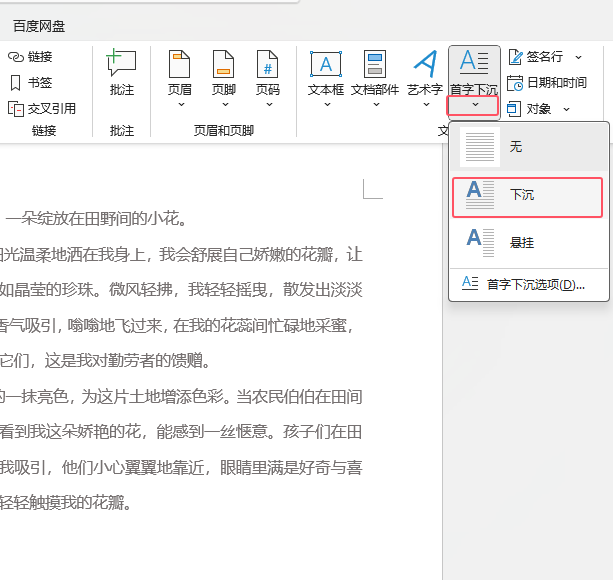Click line containing 能感到一丝惬意

click(181, 431)
